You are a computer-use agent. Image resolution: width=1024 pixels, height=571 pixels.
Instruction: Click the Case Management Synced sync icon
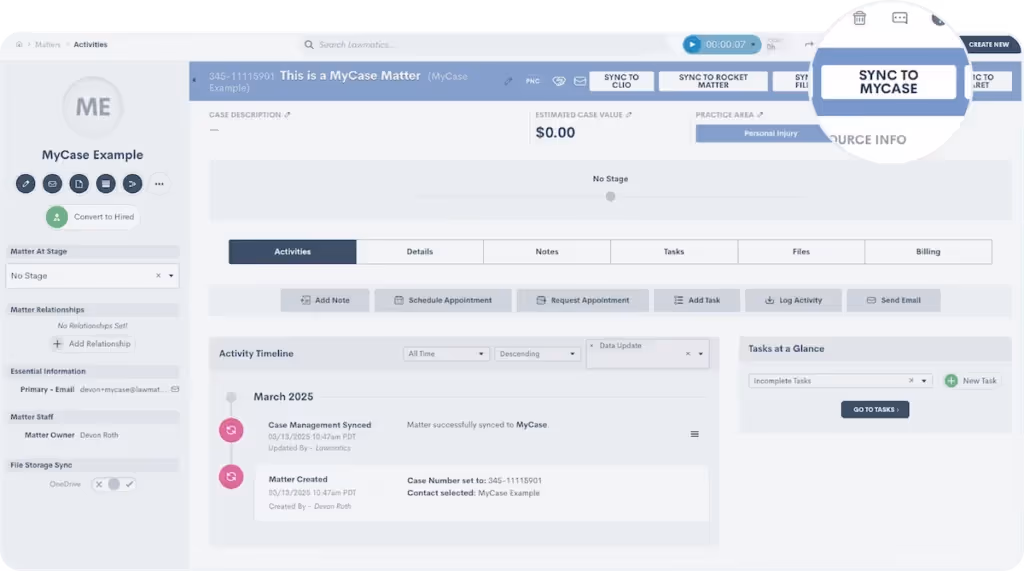(x=231, y=430)
